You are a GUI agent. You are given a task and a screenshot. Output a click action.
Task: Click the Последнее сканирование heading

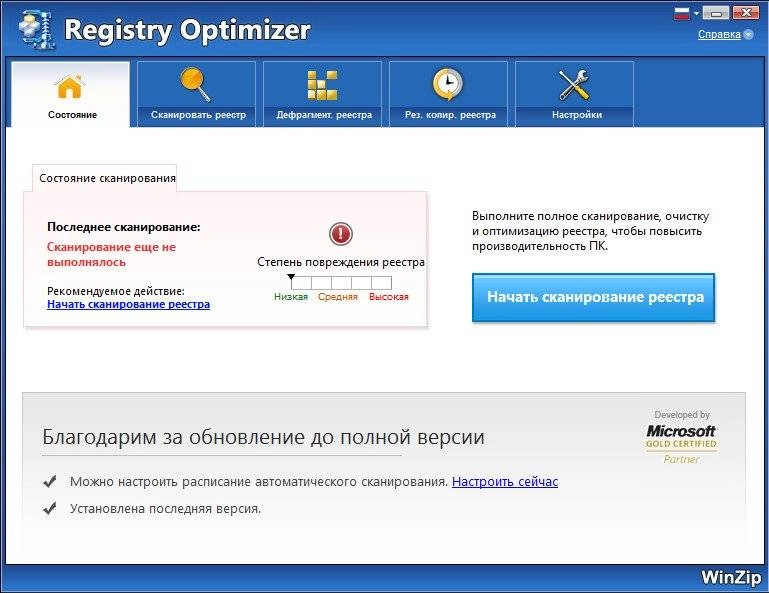[124, 227]
